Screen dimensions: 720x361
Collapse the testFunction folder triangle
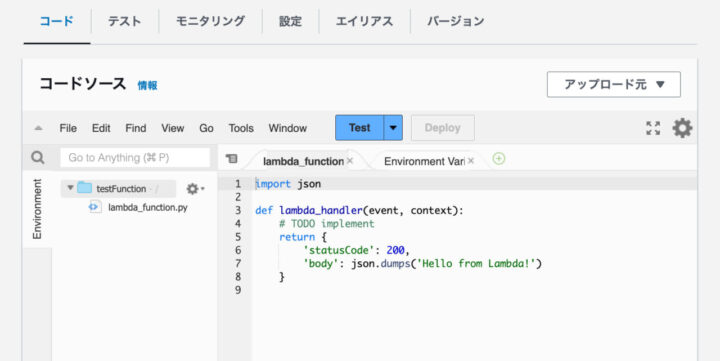coord(70,188)
